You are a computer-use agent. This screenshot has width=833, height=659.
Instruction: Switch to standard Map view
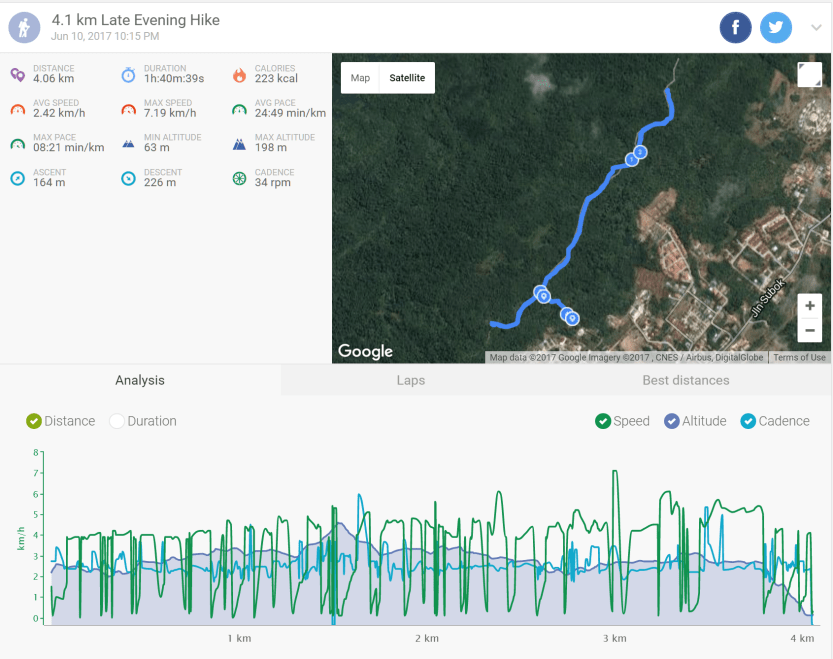click(x=360, y=78)
